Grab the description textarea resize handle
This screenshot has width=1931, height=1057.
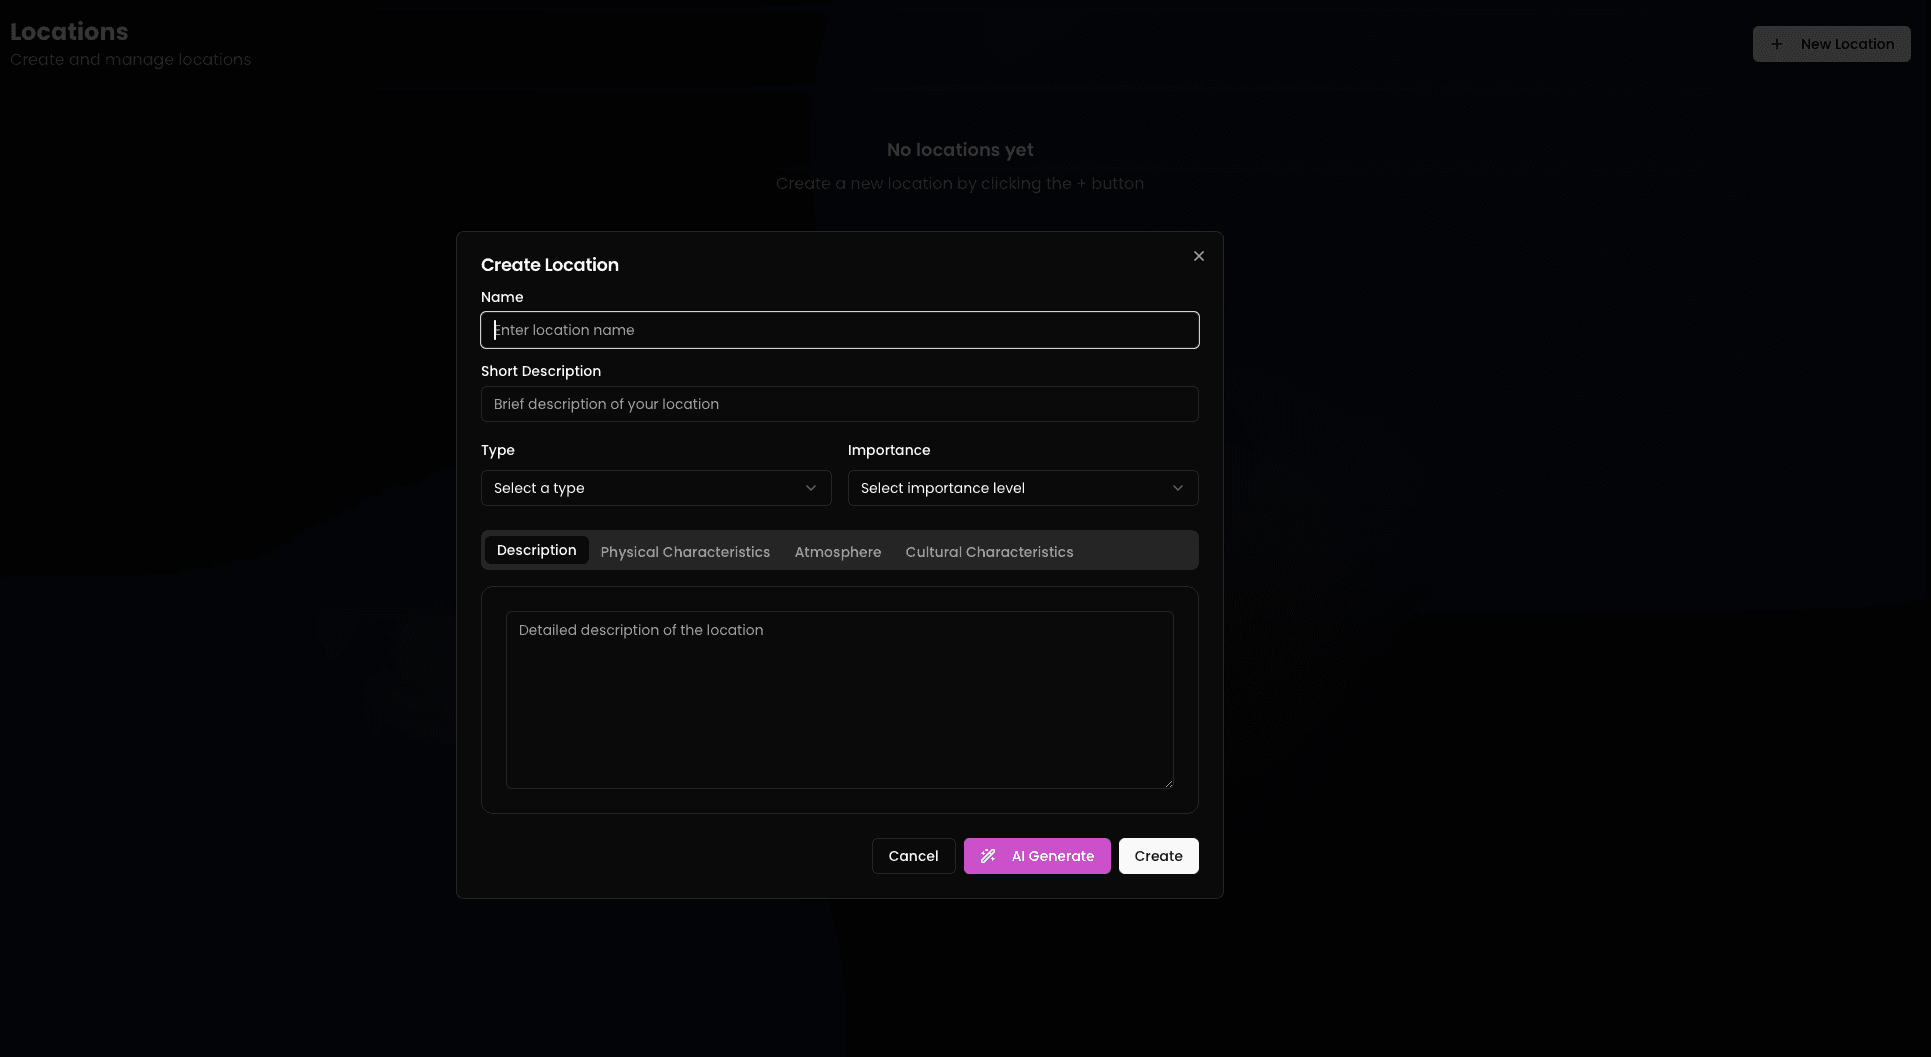pyautogui.click(x=1168, y=783)
